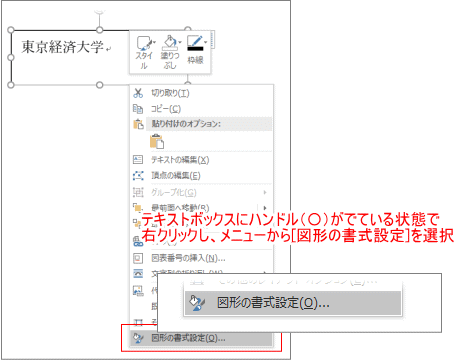457x363 pixels.
Task: Select 図形の書式設定(O)... at menu bottom
Action: pos(202,338)
